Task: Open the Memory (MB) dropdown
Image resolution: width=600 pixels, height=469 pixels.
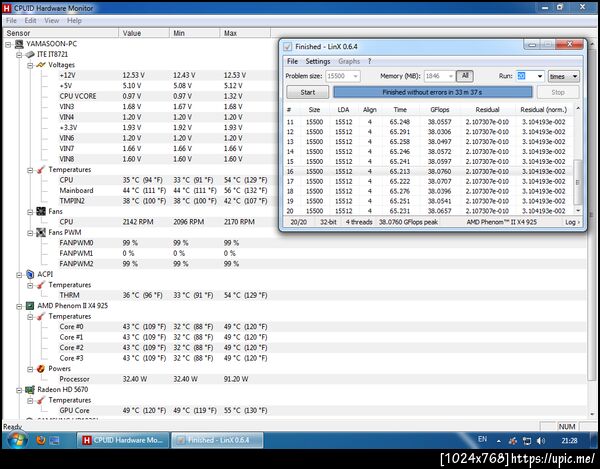Action: tap(450, 76)
